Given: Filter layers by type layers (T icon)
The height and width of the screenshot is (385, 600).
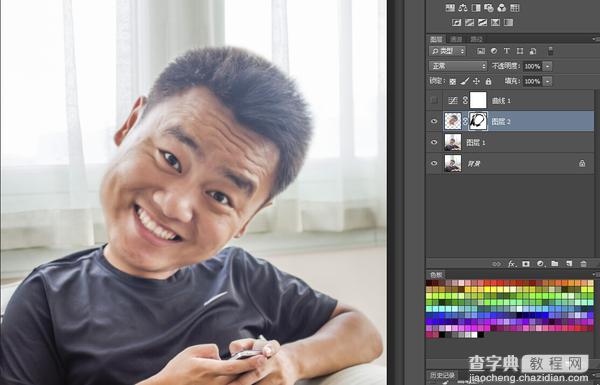Looking at the screenshot, I should coord(507,51).
